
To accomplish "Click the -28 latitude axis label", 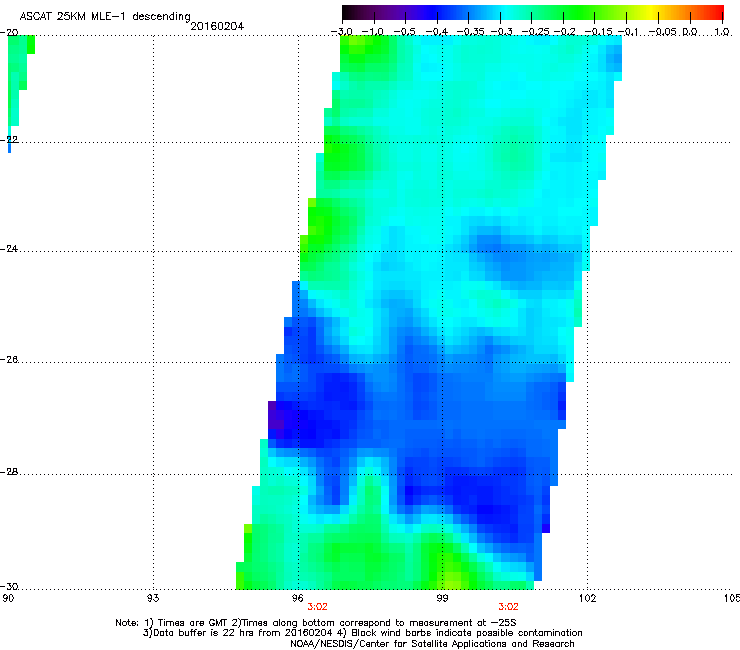I will click(9, 472).
